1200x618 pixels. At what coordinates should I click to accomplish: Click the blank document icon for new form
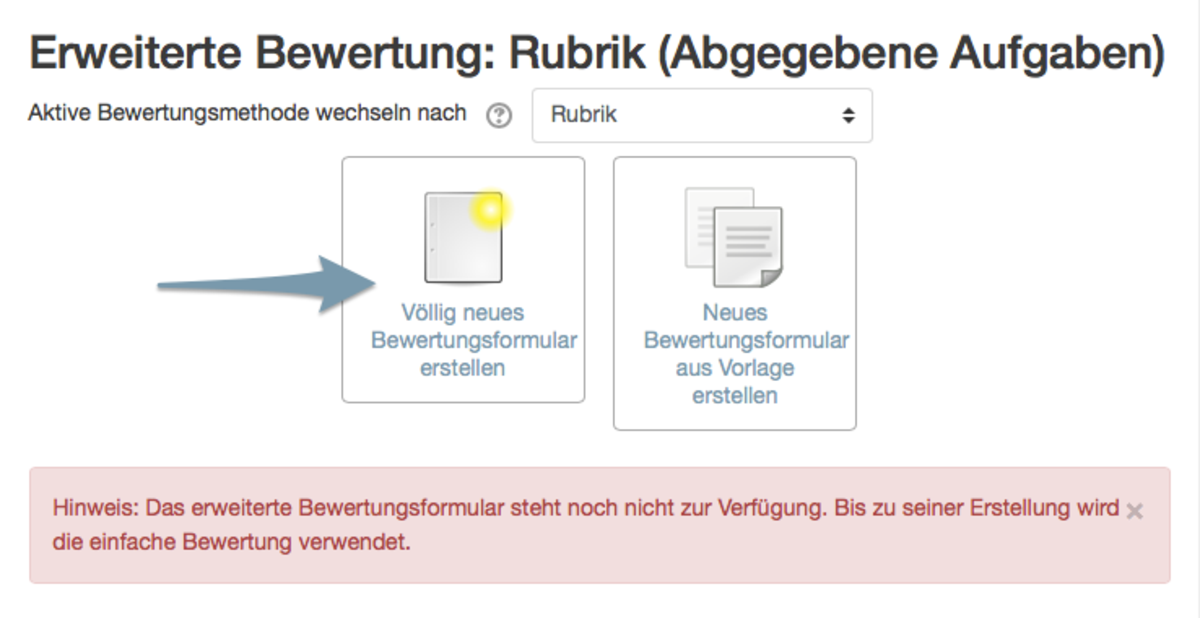pyautogui.click(x=463, y=237)
